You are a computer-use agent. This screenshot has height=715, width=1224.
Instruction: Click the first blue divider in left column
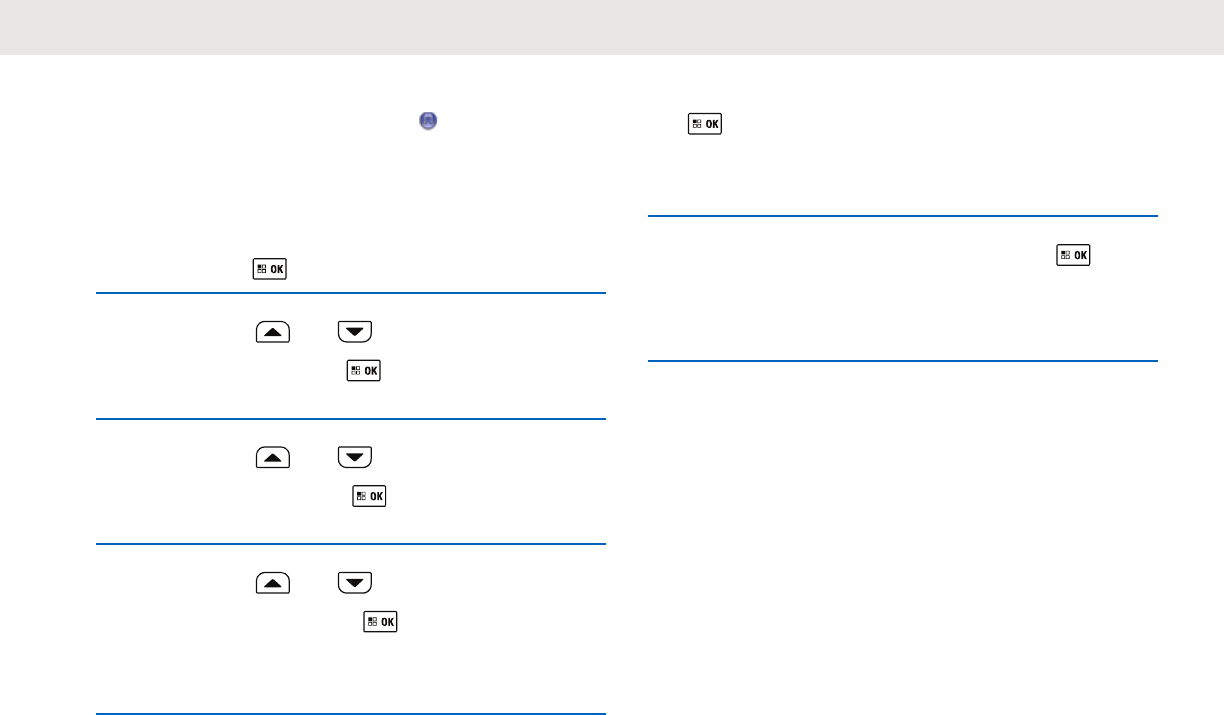[351, 293]
